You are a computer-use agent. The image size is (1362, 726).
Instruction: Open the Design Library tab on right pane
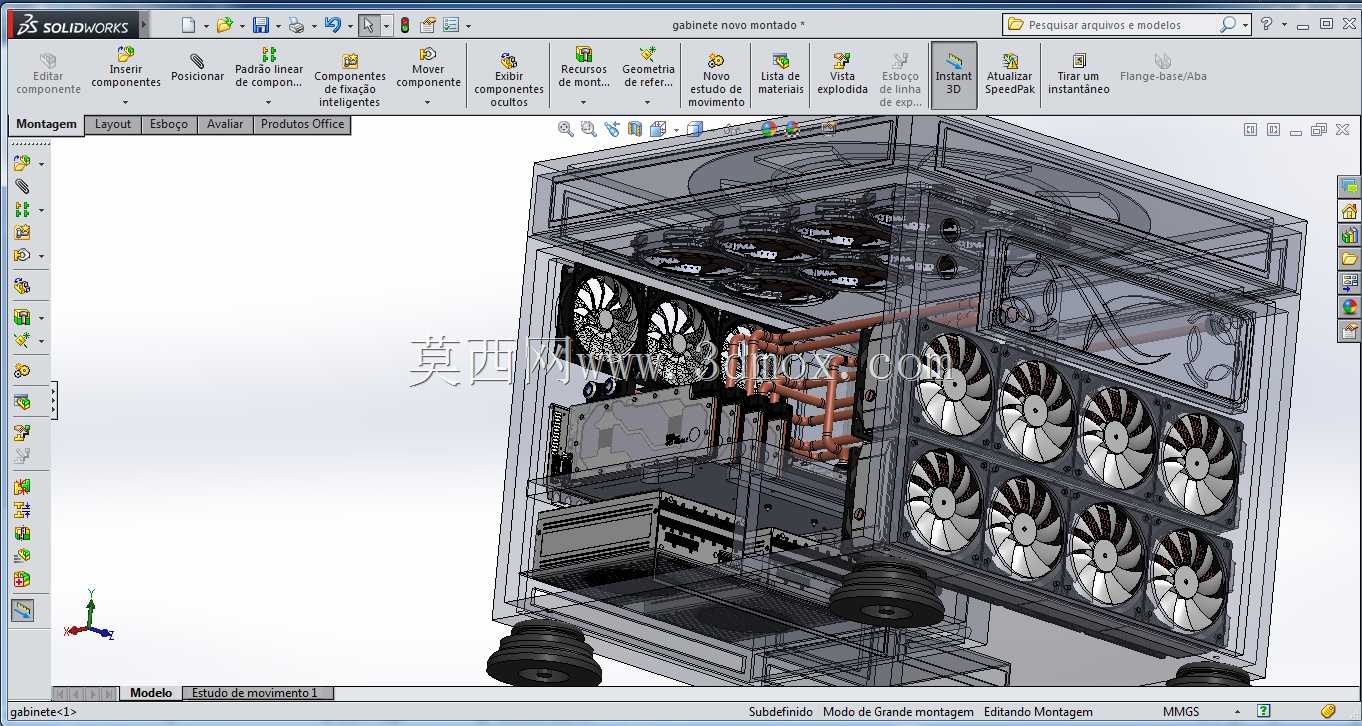(x=1349, y=235)
